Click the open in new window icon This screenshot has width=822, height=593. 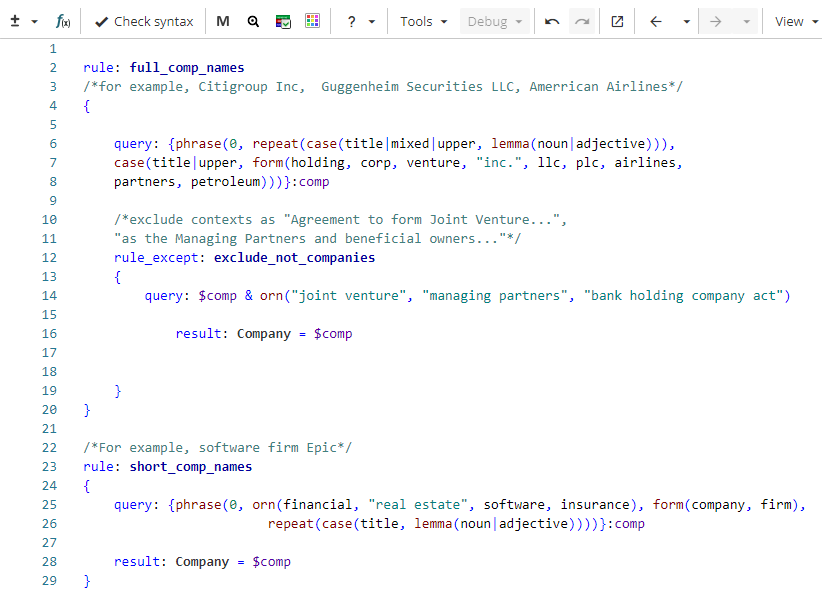tap(617, 21)
